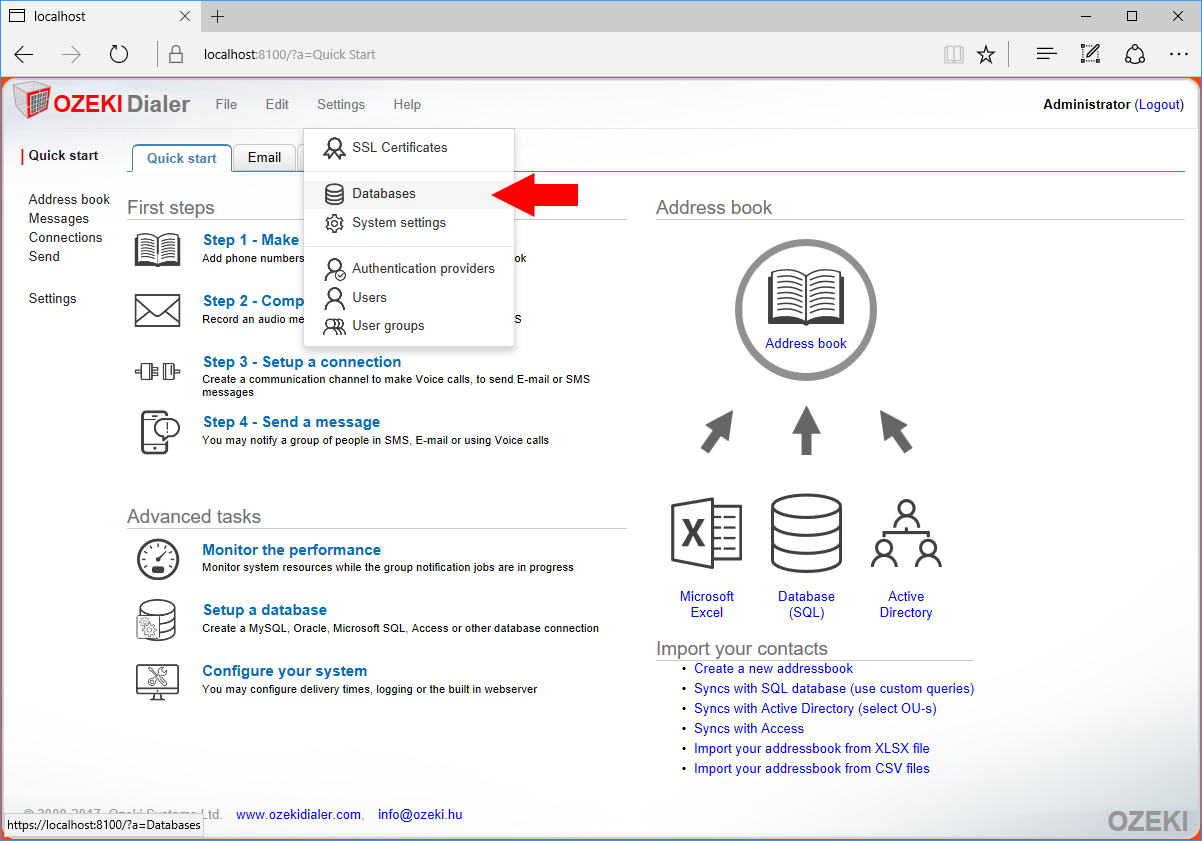Image resolution: width=1202 pixels, height=841 pixels.
Task: Click the Logout link
Action: tap(1159, 105)
